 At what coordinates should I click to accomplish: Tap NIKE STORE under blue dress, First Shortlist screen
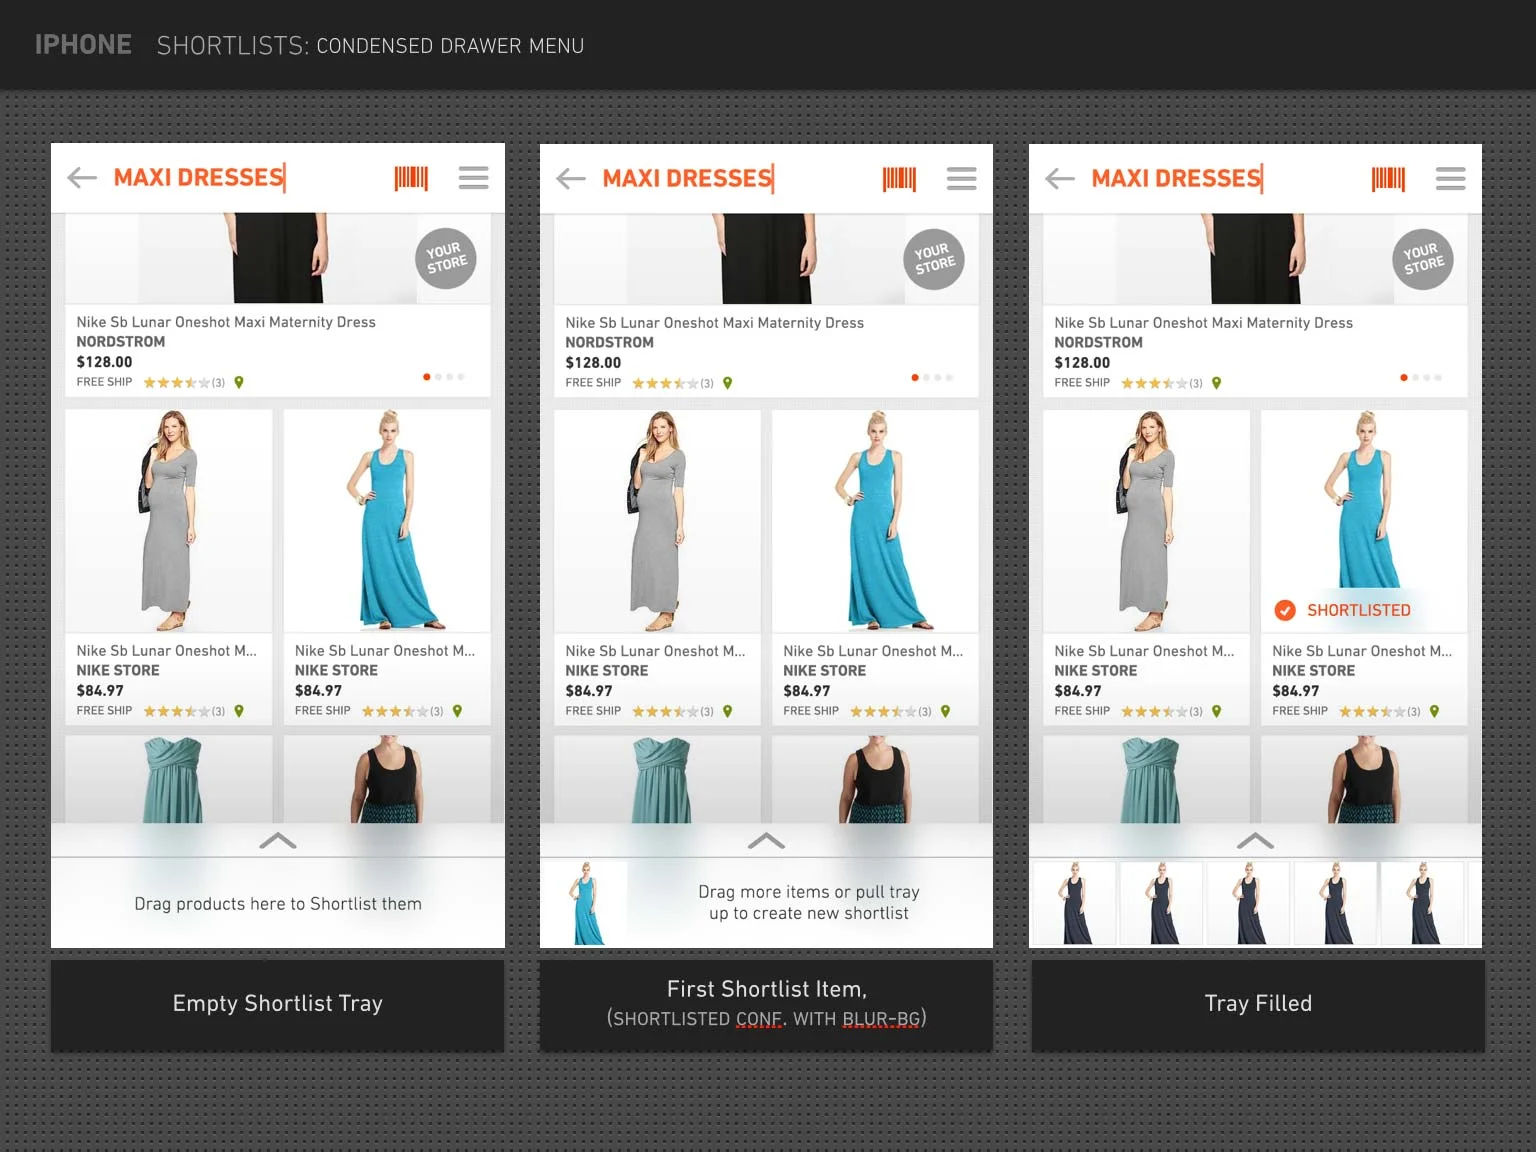(x=825, y=671)
